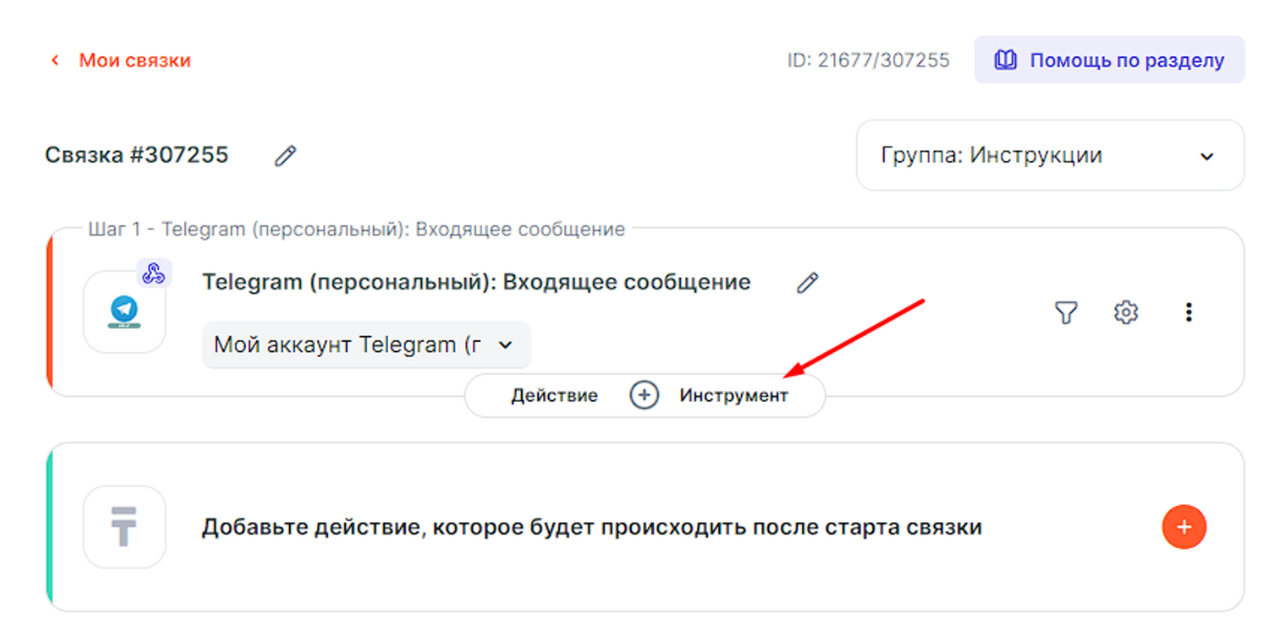1269x637 pixels.
Task: Click the ID: 21677/307255 label
Action: 868,61
